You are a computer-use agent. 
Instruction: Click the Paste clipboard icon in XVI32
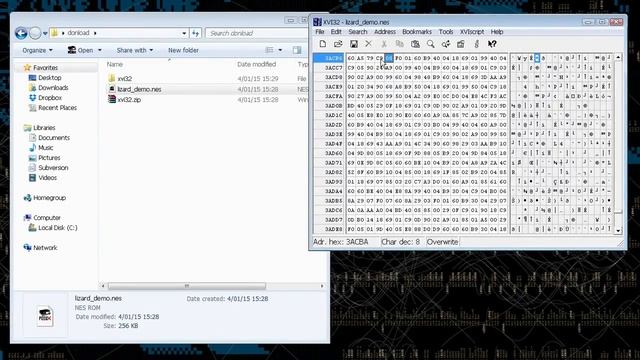click(x=415, y=44)
